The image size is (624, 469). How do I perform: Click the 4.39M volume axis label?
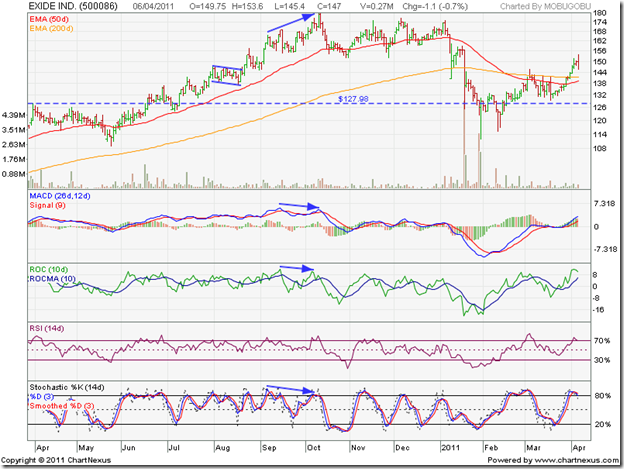[14, 115]
